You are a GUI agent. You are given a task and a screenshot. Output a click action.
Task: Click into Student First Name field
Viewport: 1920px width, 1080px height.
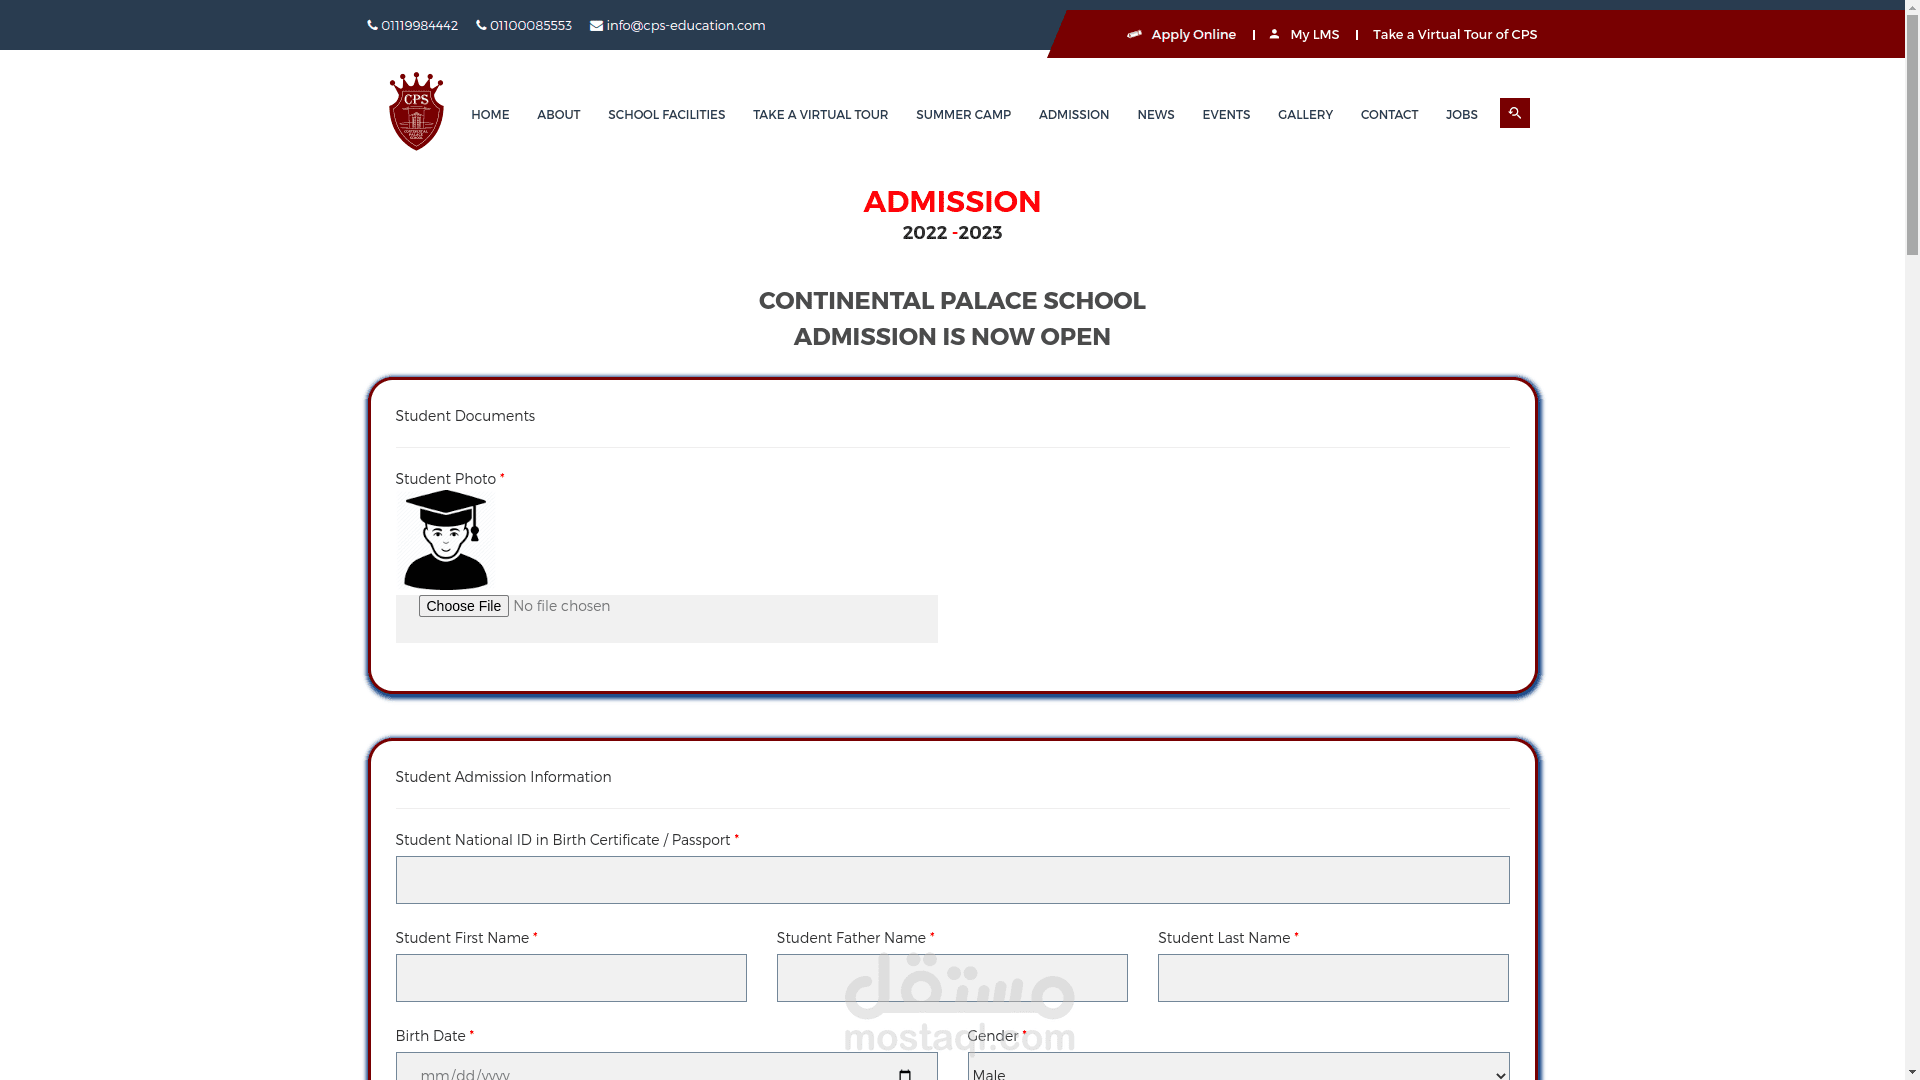571,978
